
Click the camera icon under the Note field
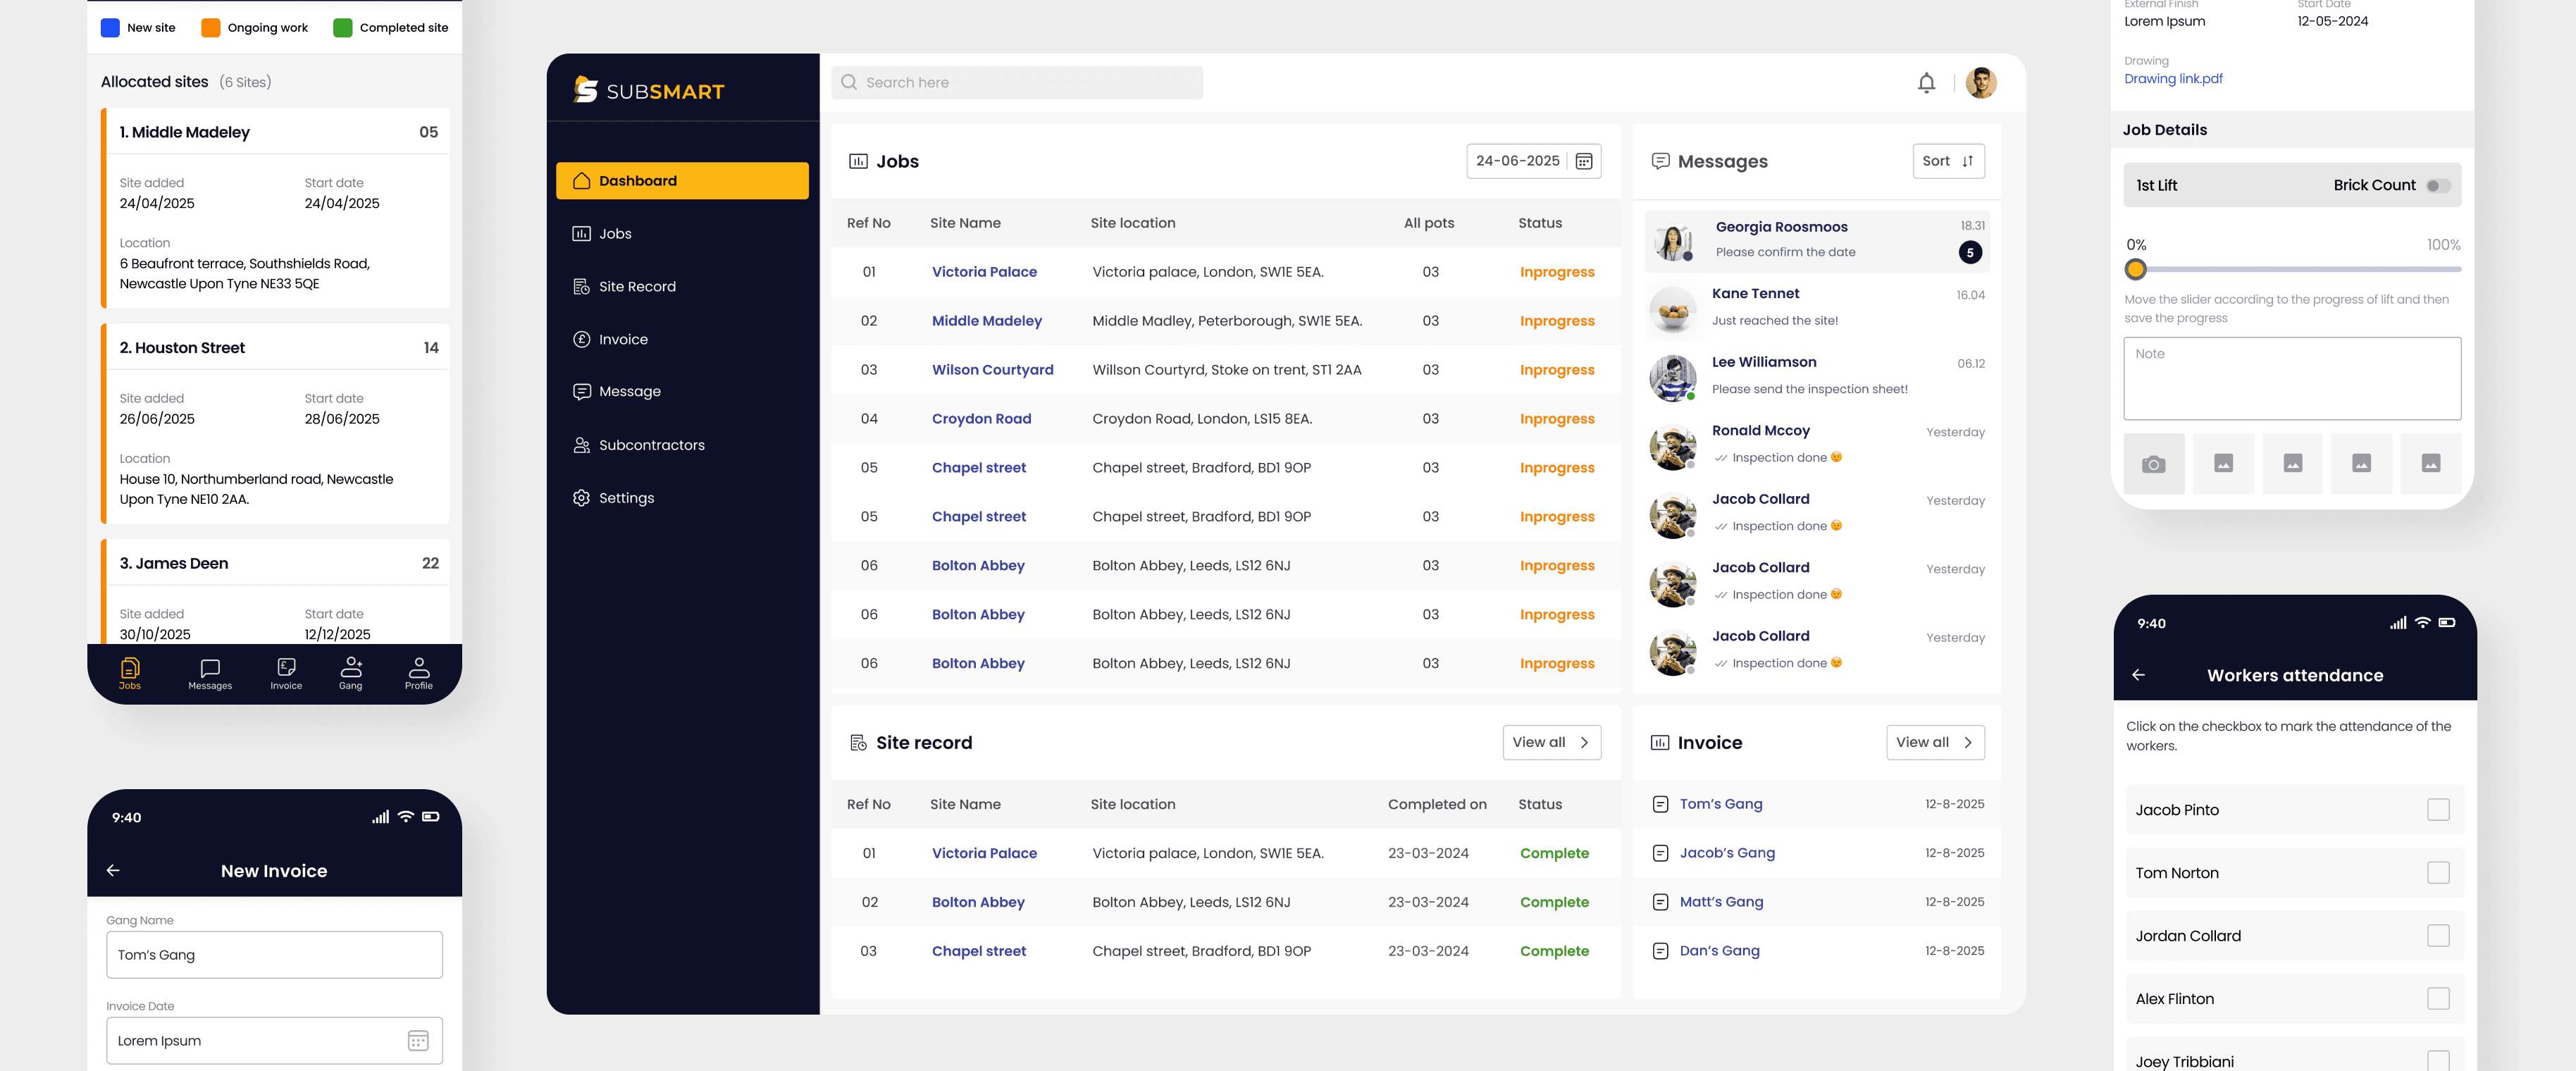[x=2153, y=464]
